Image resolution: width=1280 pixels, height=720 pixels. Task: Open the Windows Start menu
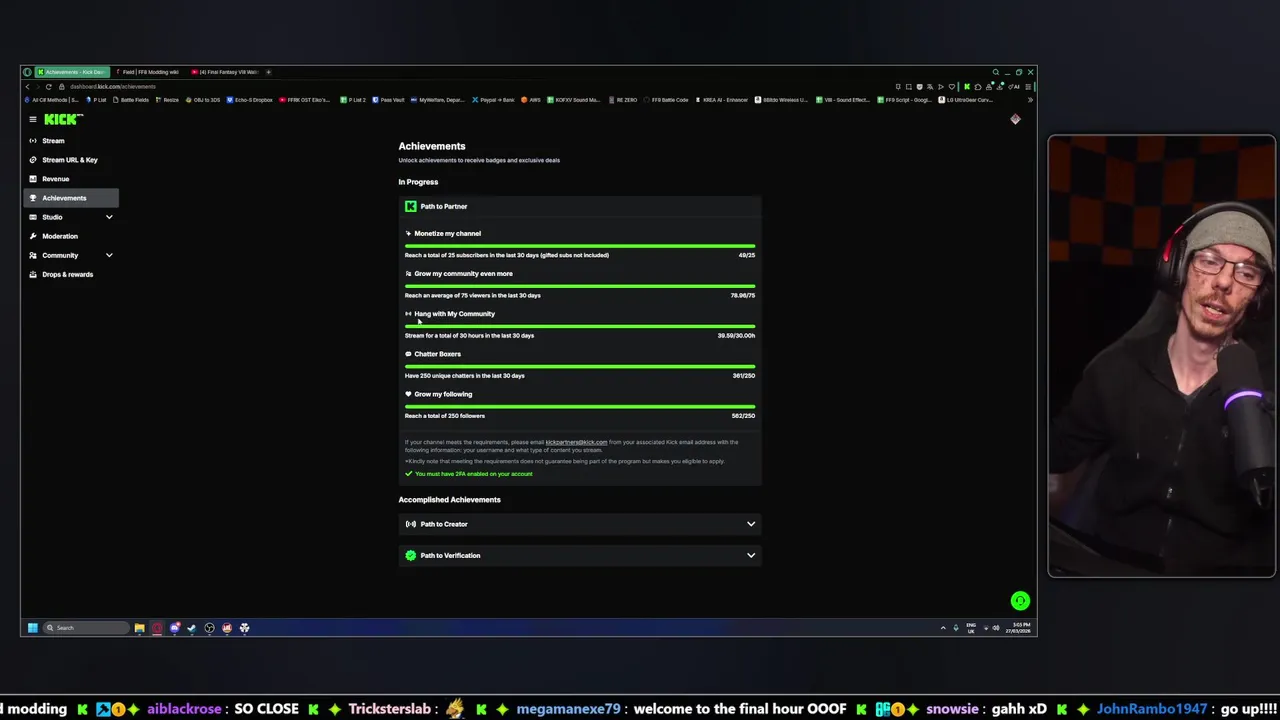pyautogui.click(x=32, y=628)
